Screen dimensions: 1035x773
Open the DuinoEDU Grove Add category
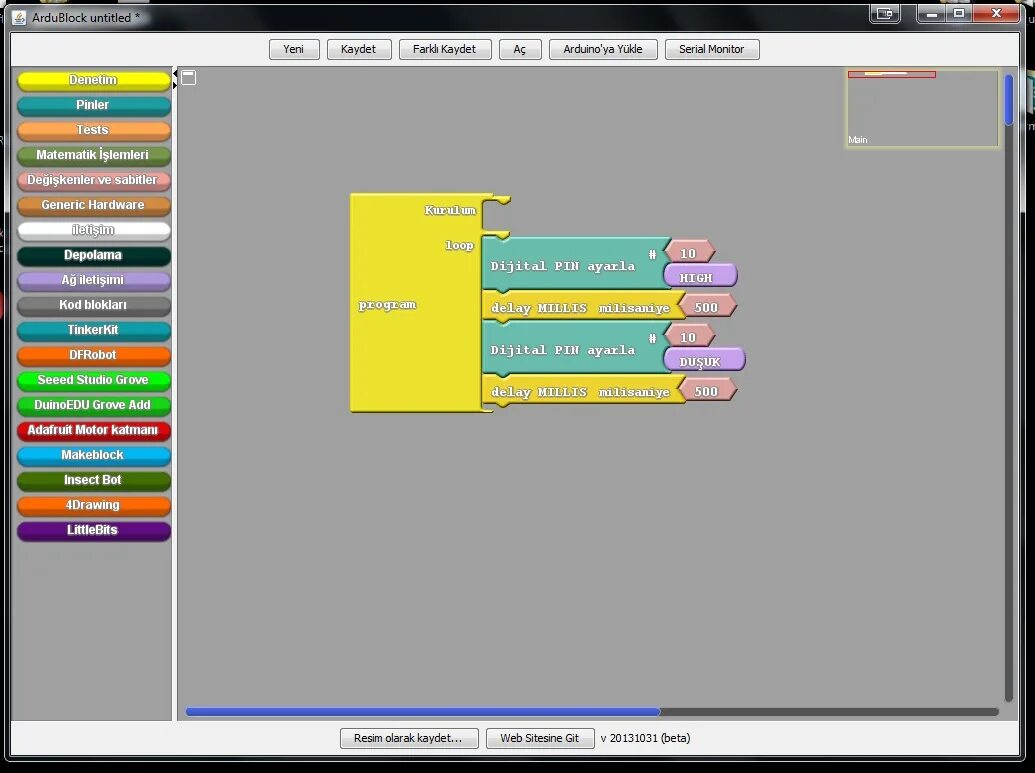click(x=93, y=405)
